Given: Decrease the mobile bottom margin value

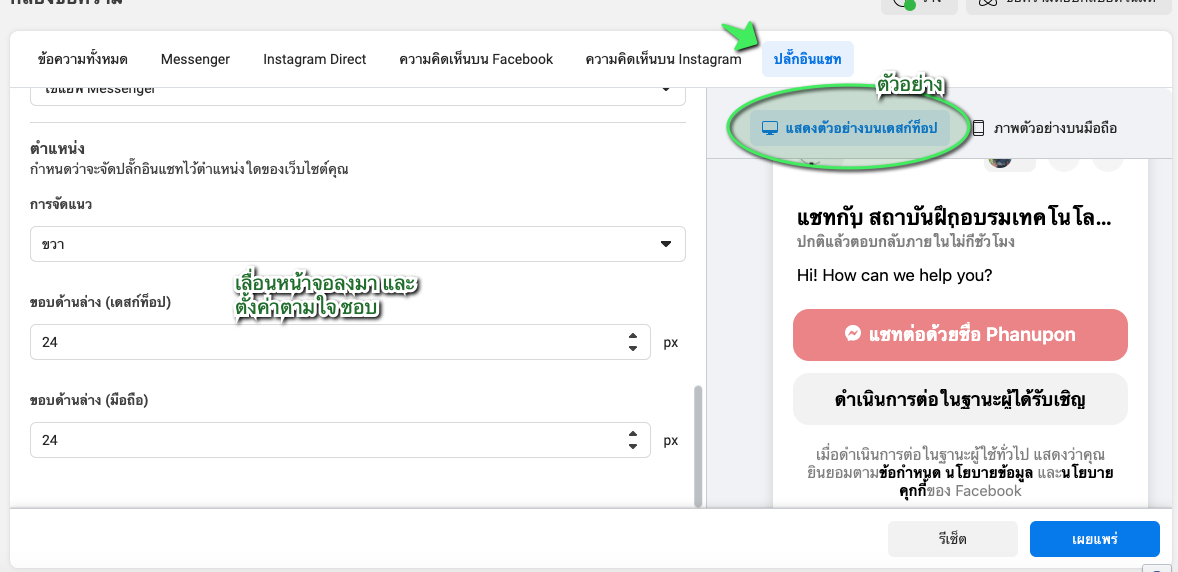Looking at the screenshot, I should point(633,446).
